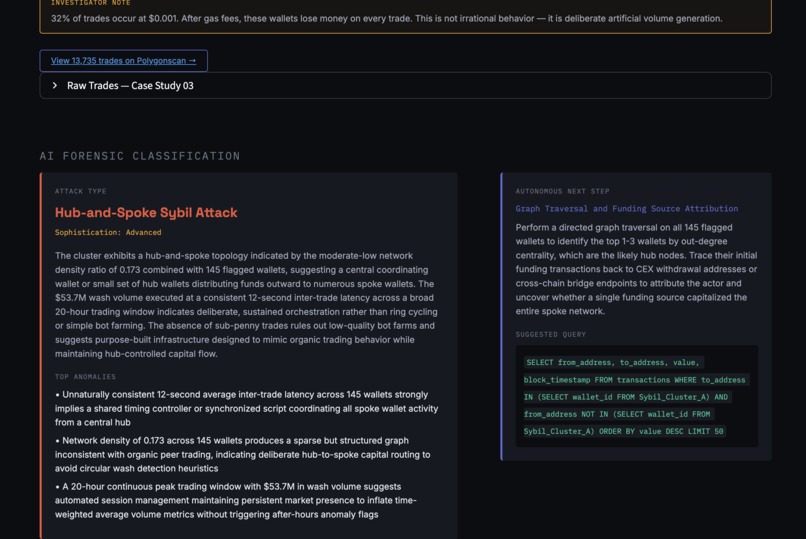The height and width of the screenshot is (539, 806).
Task: Click the block_timestamp FROM transactions query line
Action: coord(634,380)
